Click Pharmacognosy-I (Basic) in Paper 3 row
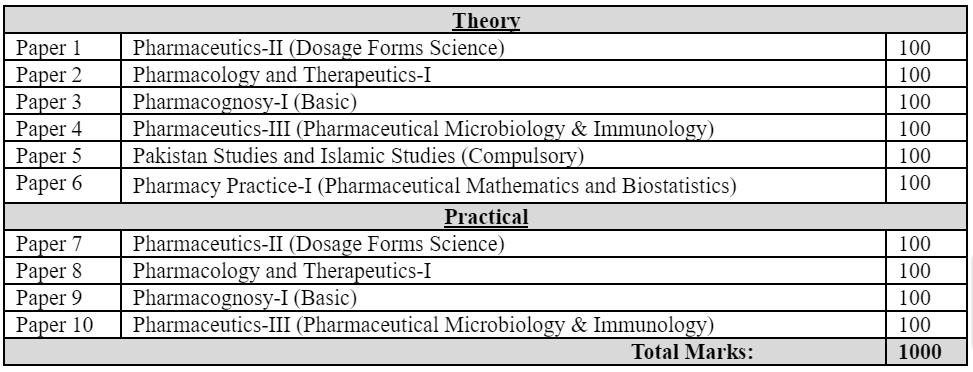973x372 pixels. coord(244,101)
